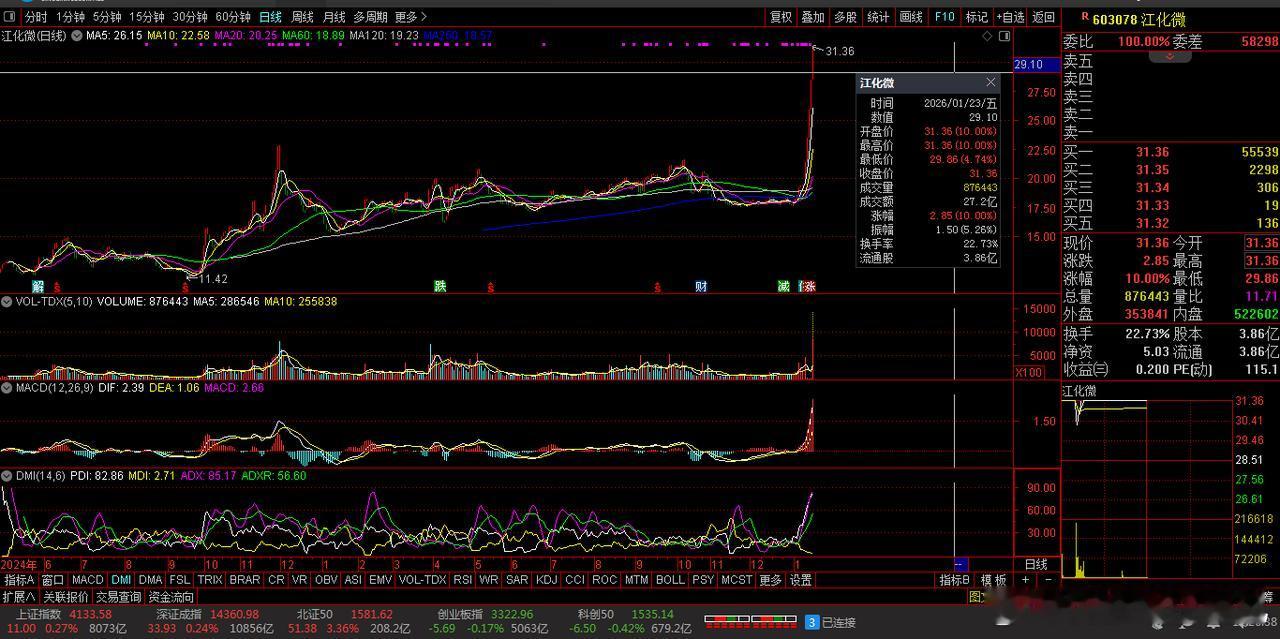Click the blue connection status icon
The height and width of the screenshot is (639, 1280).
coord(812,622)
